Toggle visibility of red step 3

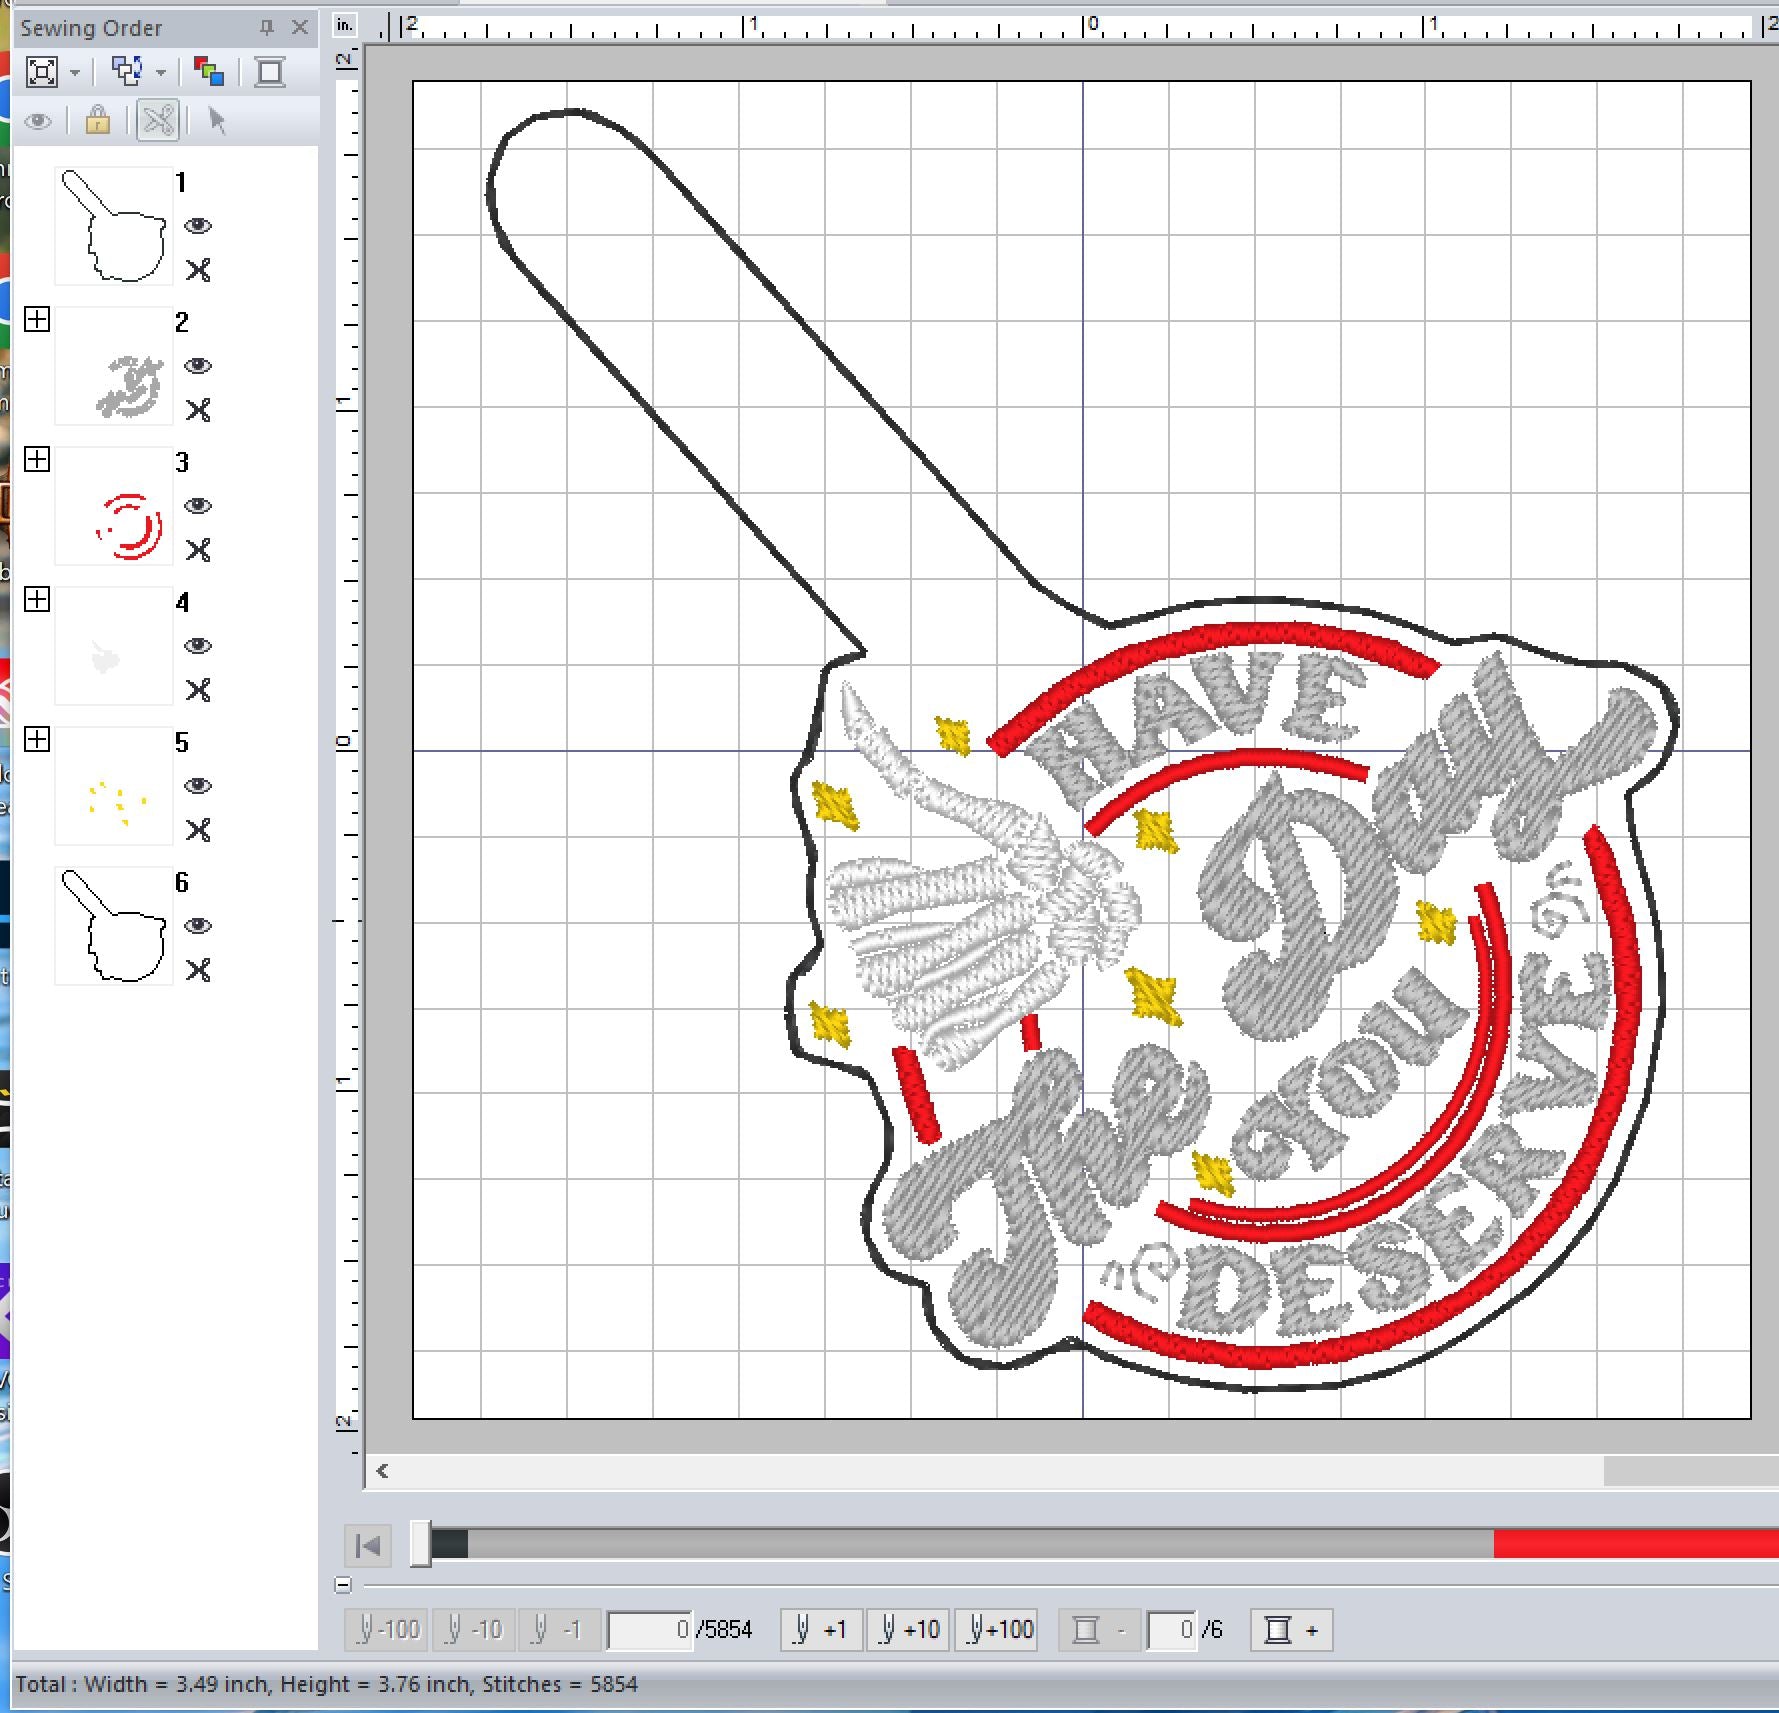tap(198, 506)
